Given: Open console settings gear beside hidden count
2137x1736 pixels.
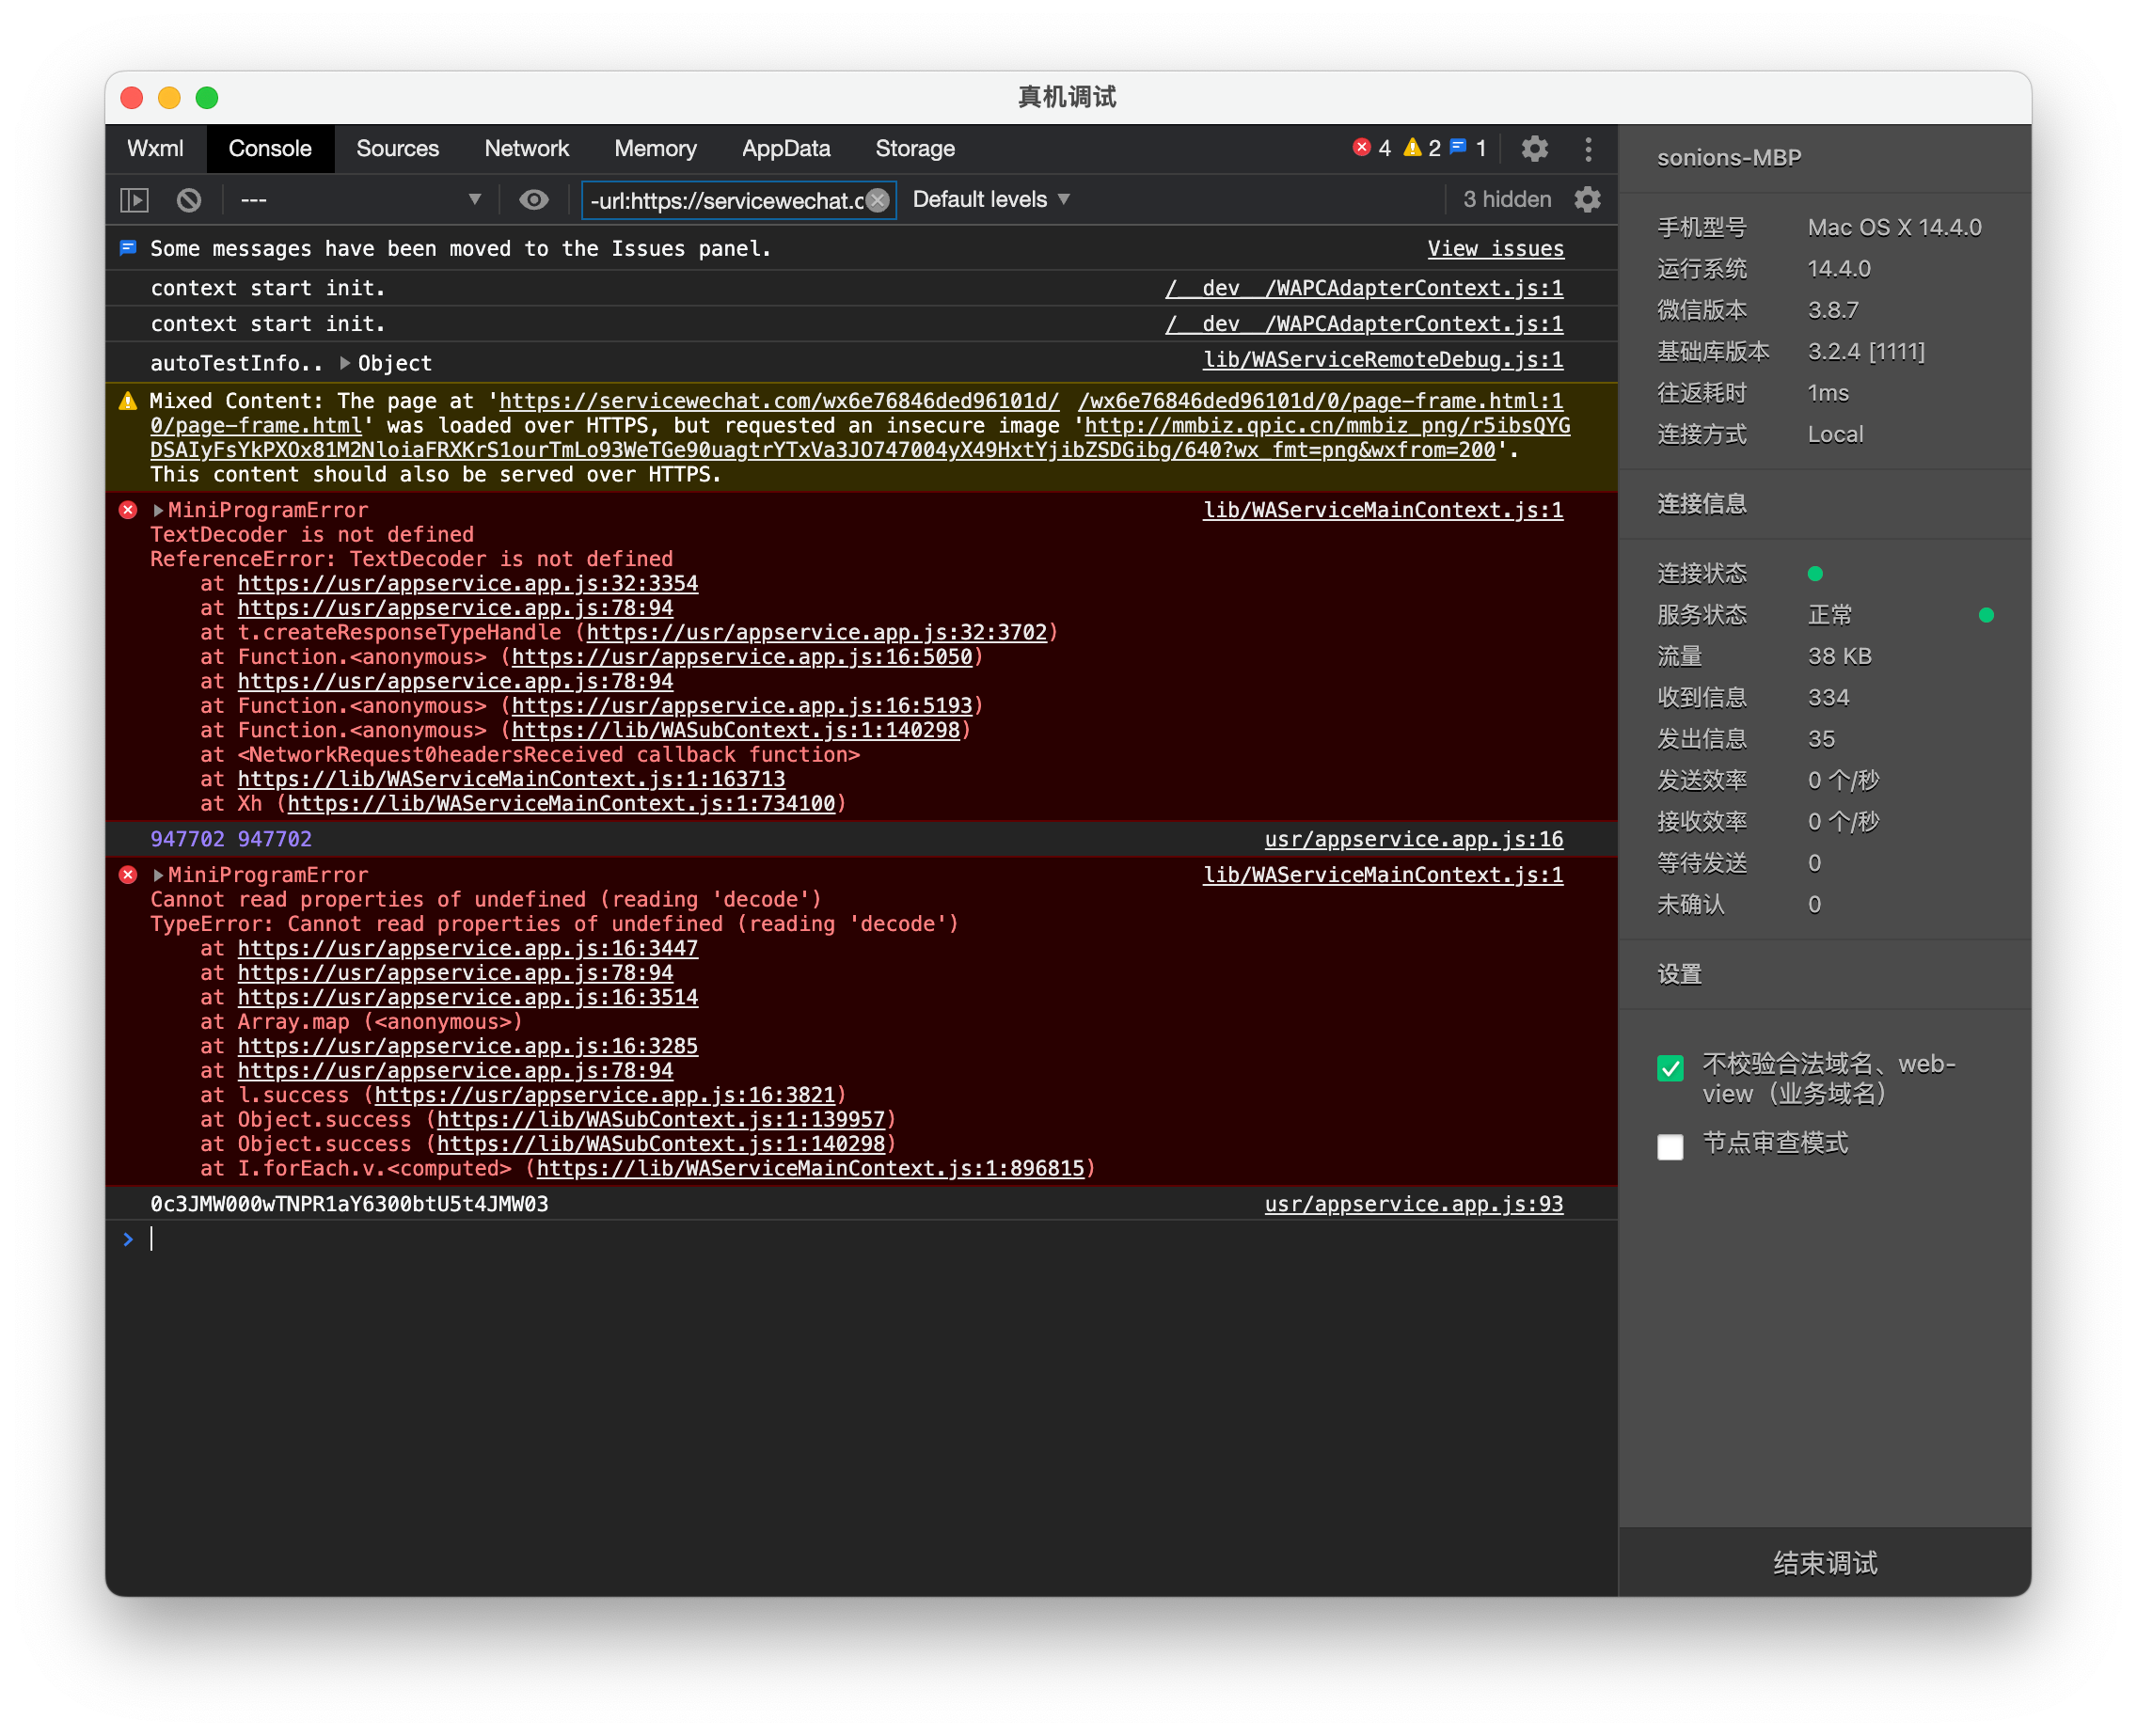Looking at the screenshot, I should (x=1587, y=200).
